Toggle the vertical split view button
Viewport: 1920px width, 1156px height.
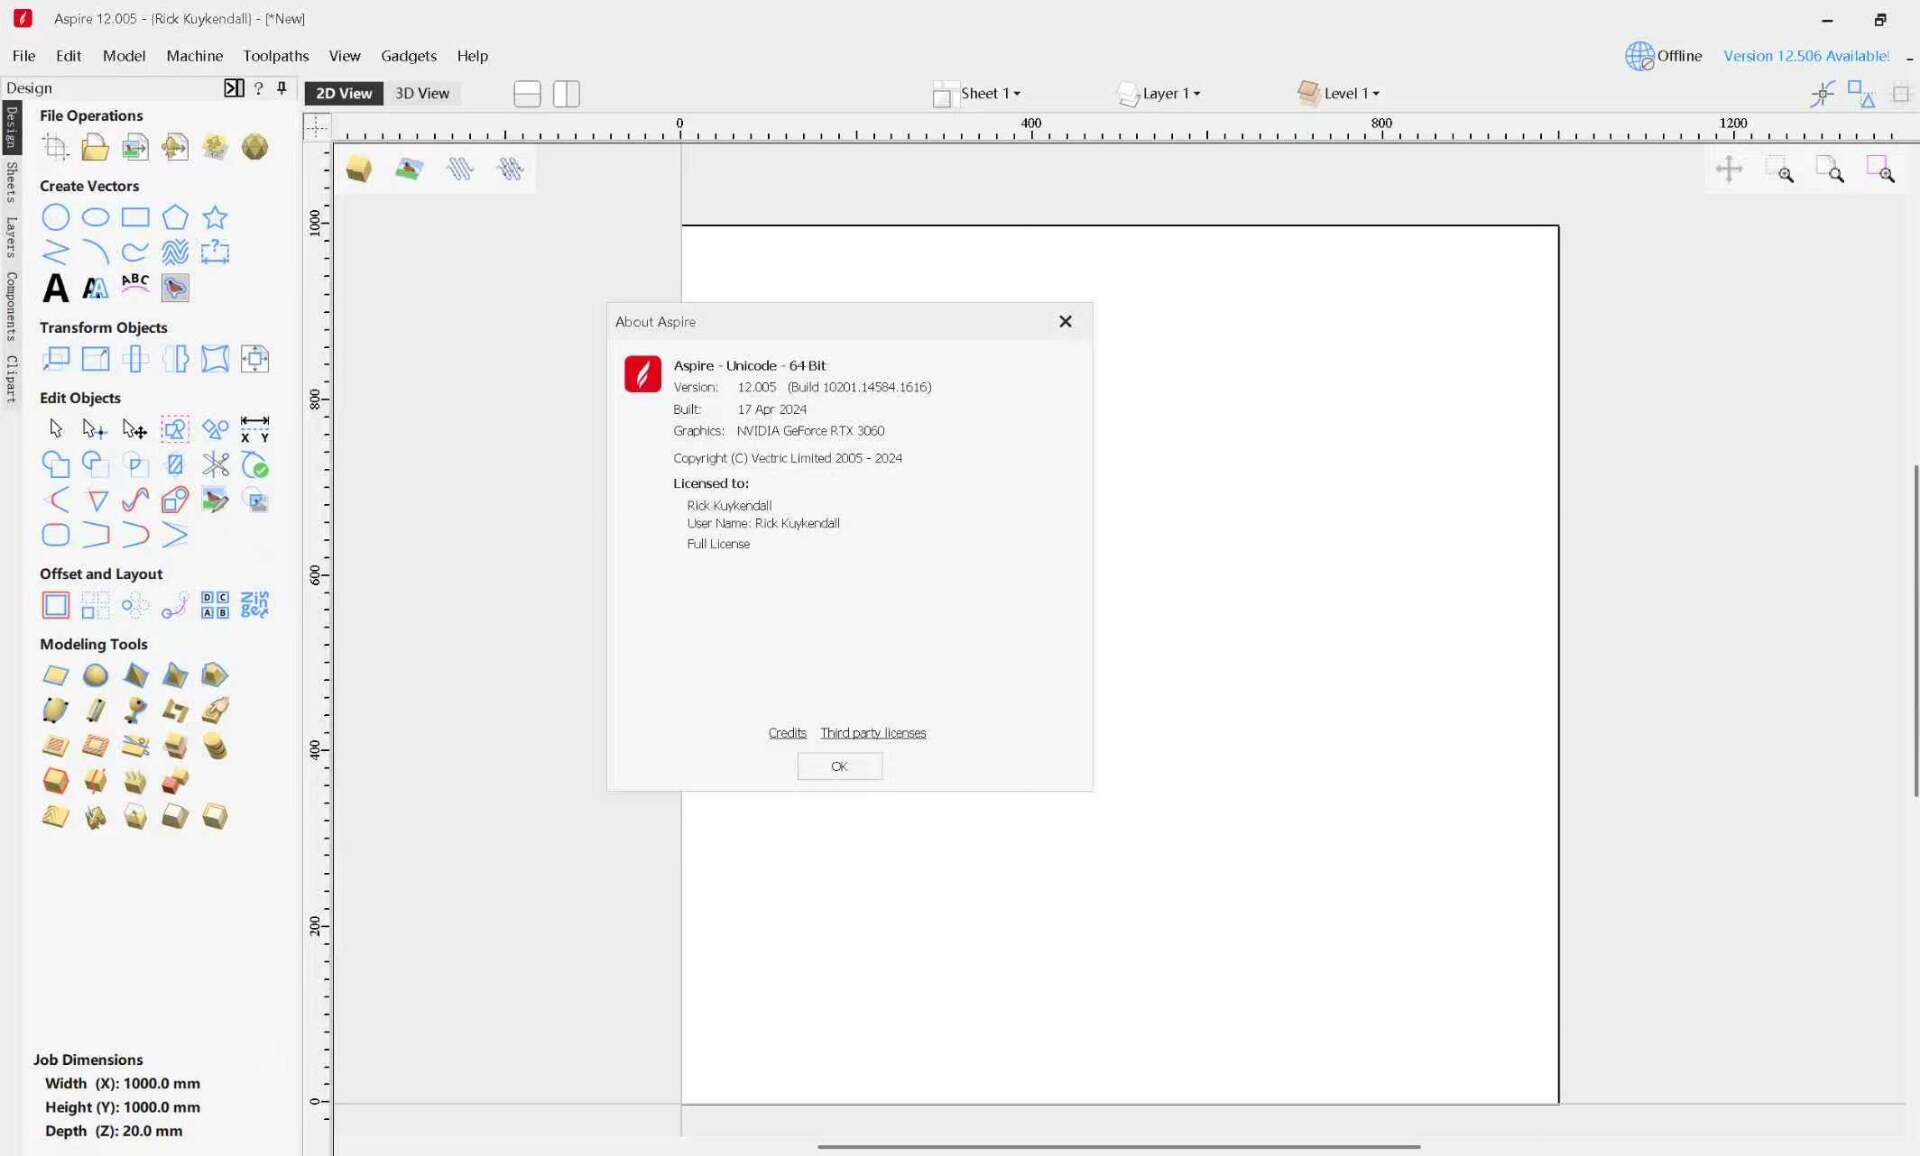[x=566, y=94]
